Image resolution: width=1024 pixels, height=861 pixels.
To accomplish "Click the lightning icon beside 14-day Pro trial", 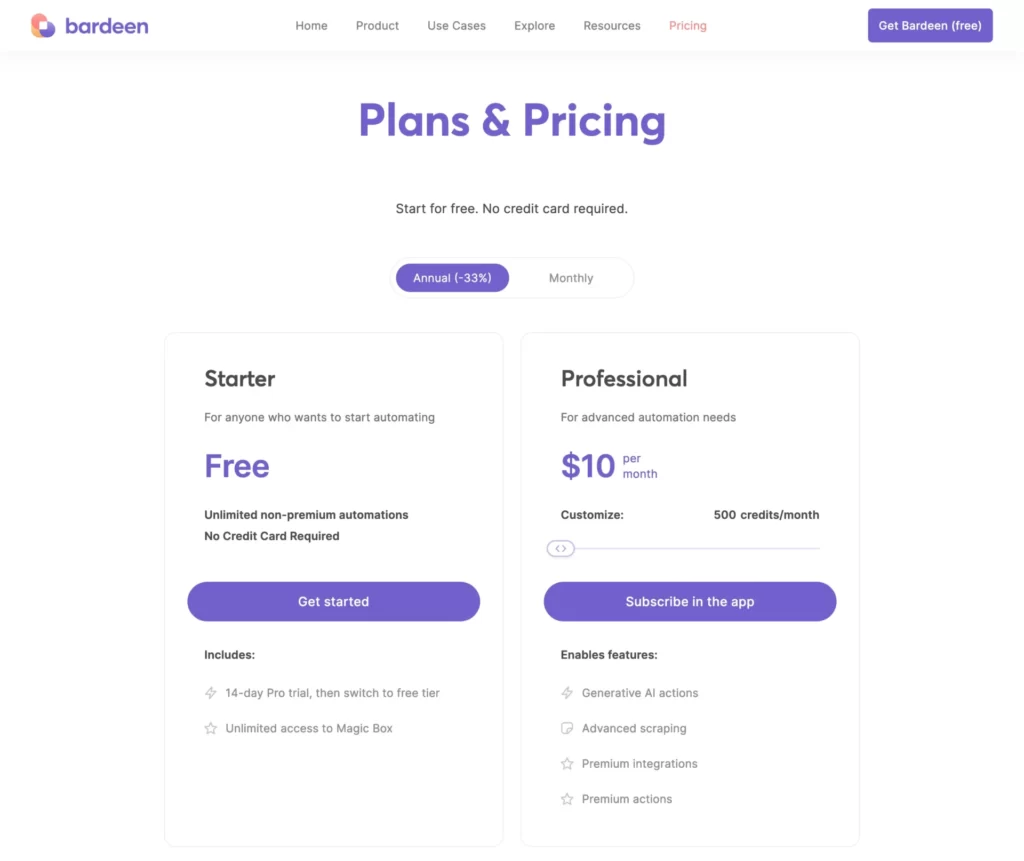I will pyautogui.click(x=208, y=692).
